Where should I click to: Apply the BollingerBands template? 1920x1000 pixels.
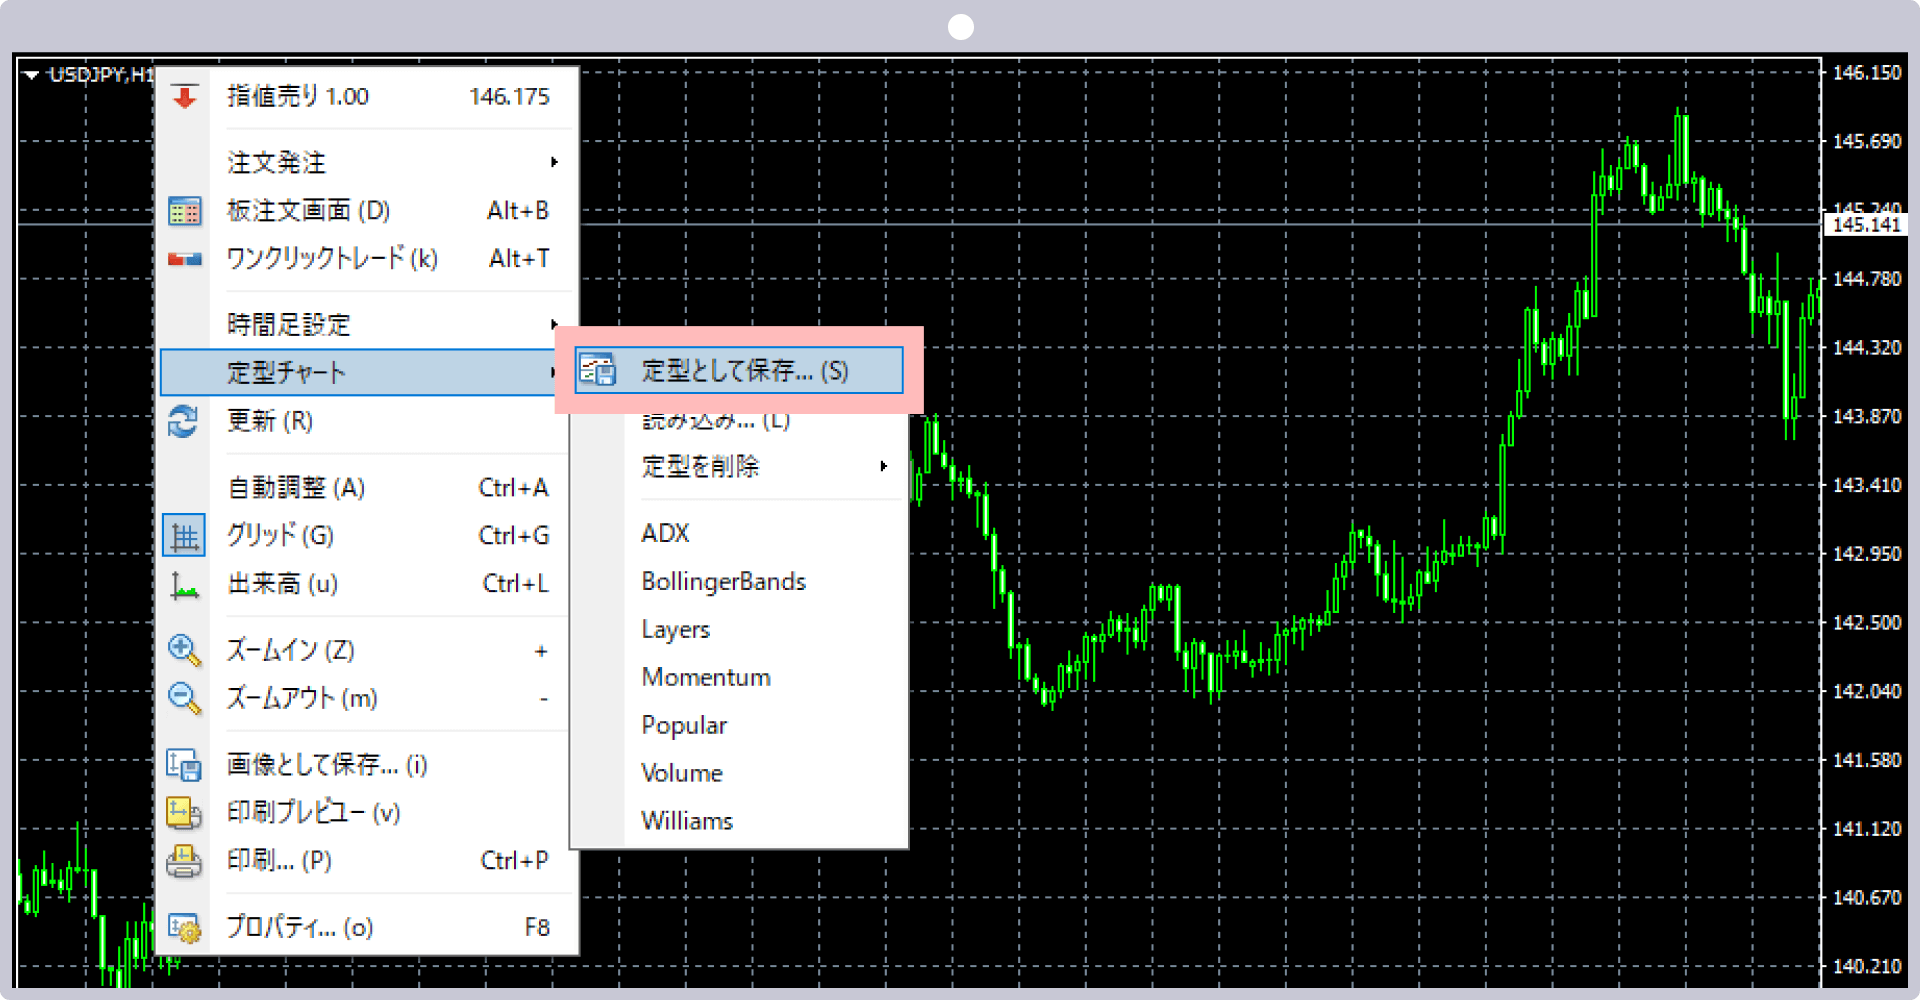[x=723, y=581]
